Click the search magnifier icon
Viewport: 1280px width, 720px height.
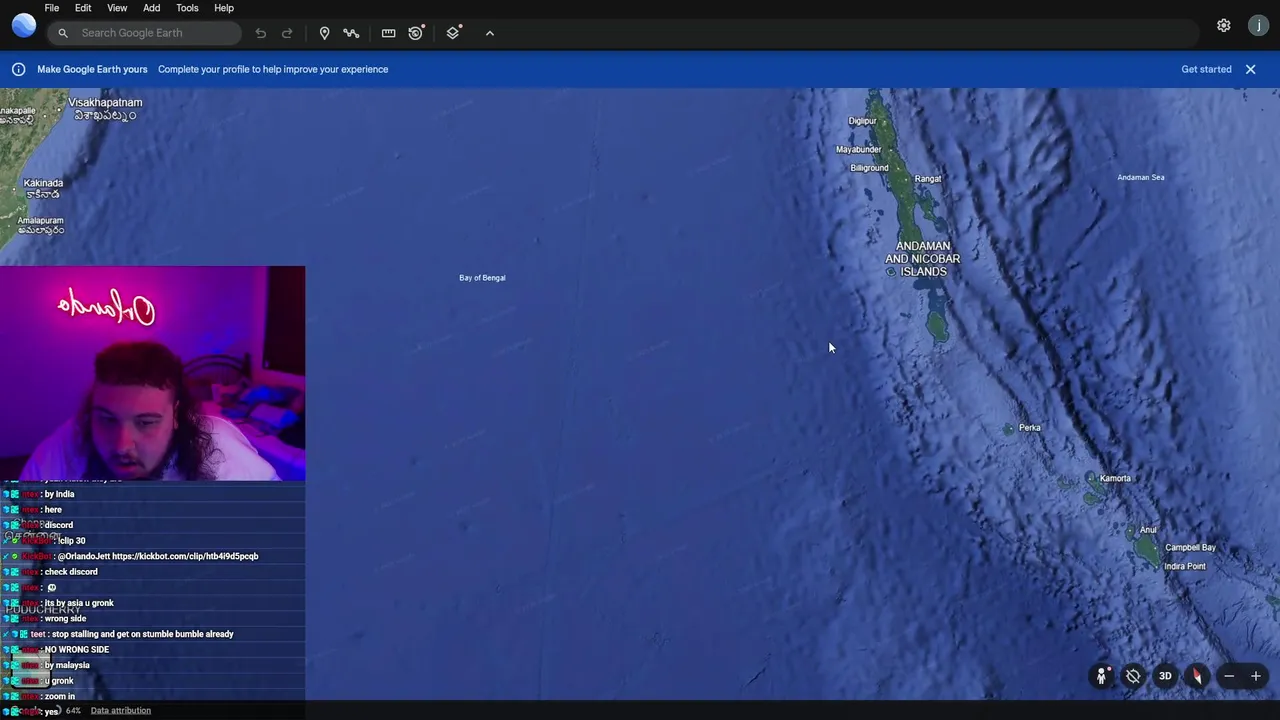tap(63, 33)
